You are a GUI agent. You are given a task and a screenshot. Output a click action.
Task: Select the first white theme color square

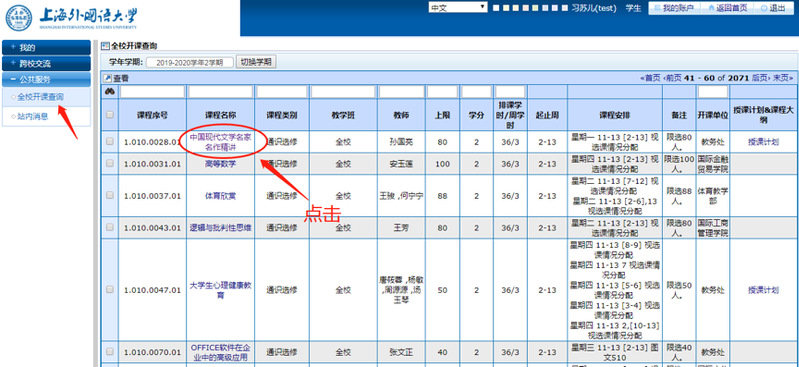pos(496,8)
